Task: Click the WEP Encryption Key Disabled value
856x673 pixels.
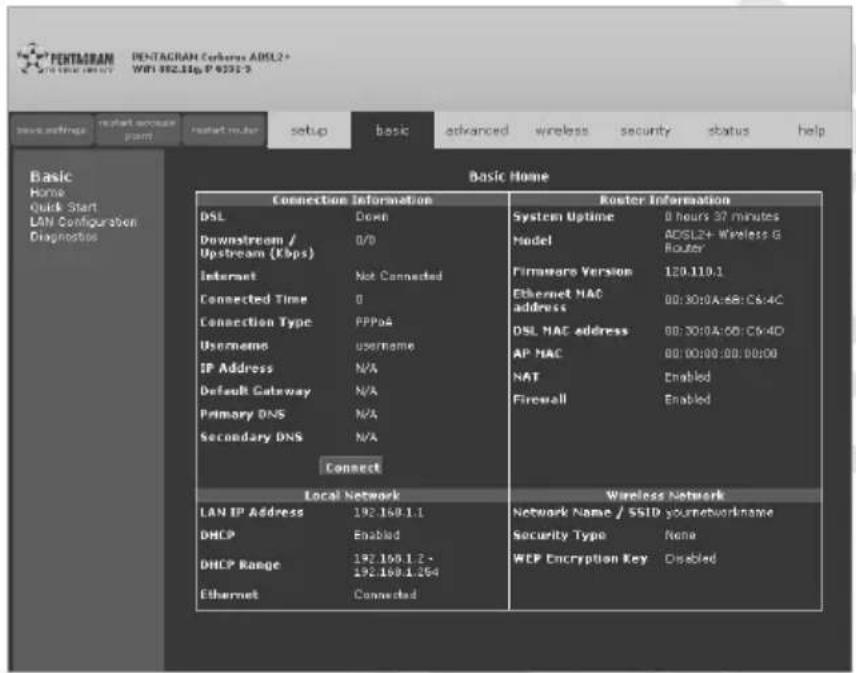Action: click(690, 559)
